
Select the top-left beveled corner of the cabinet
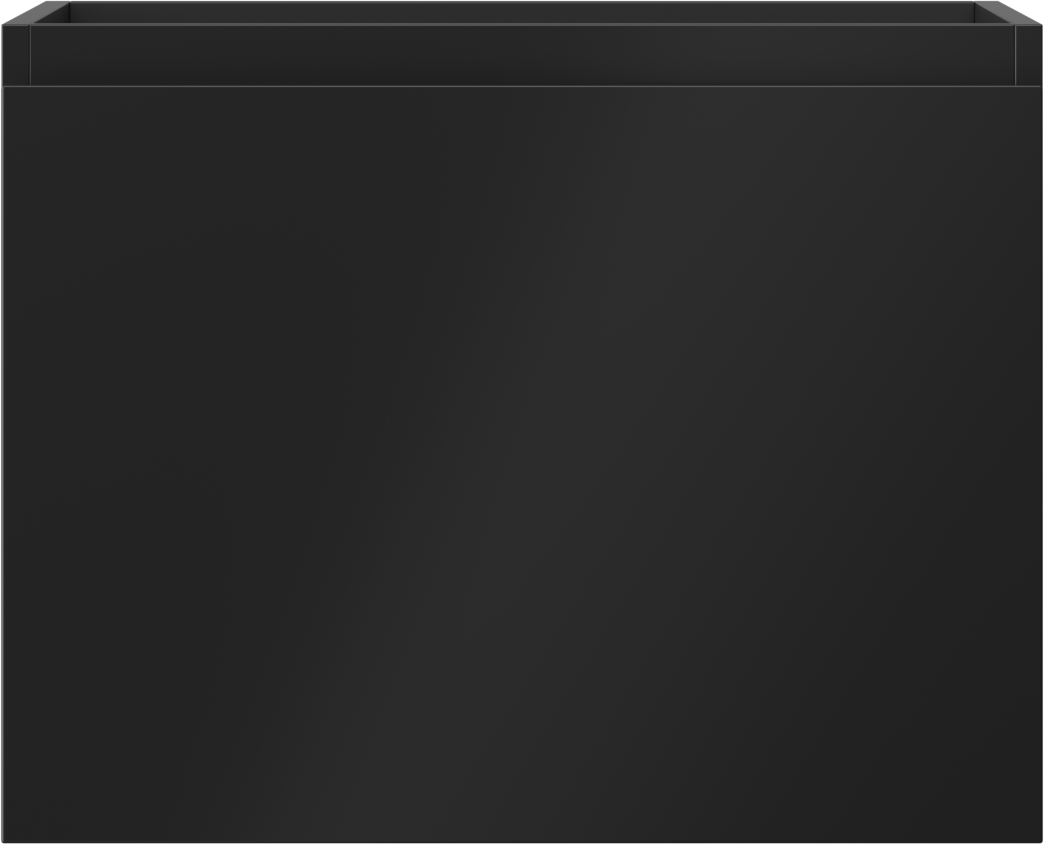pos(35,13)
